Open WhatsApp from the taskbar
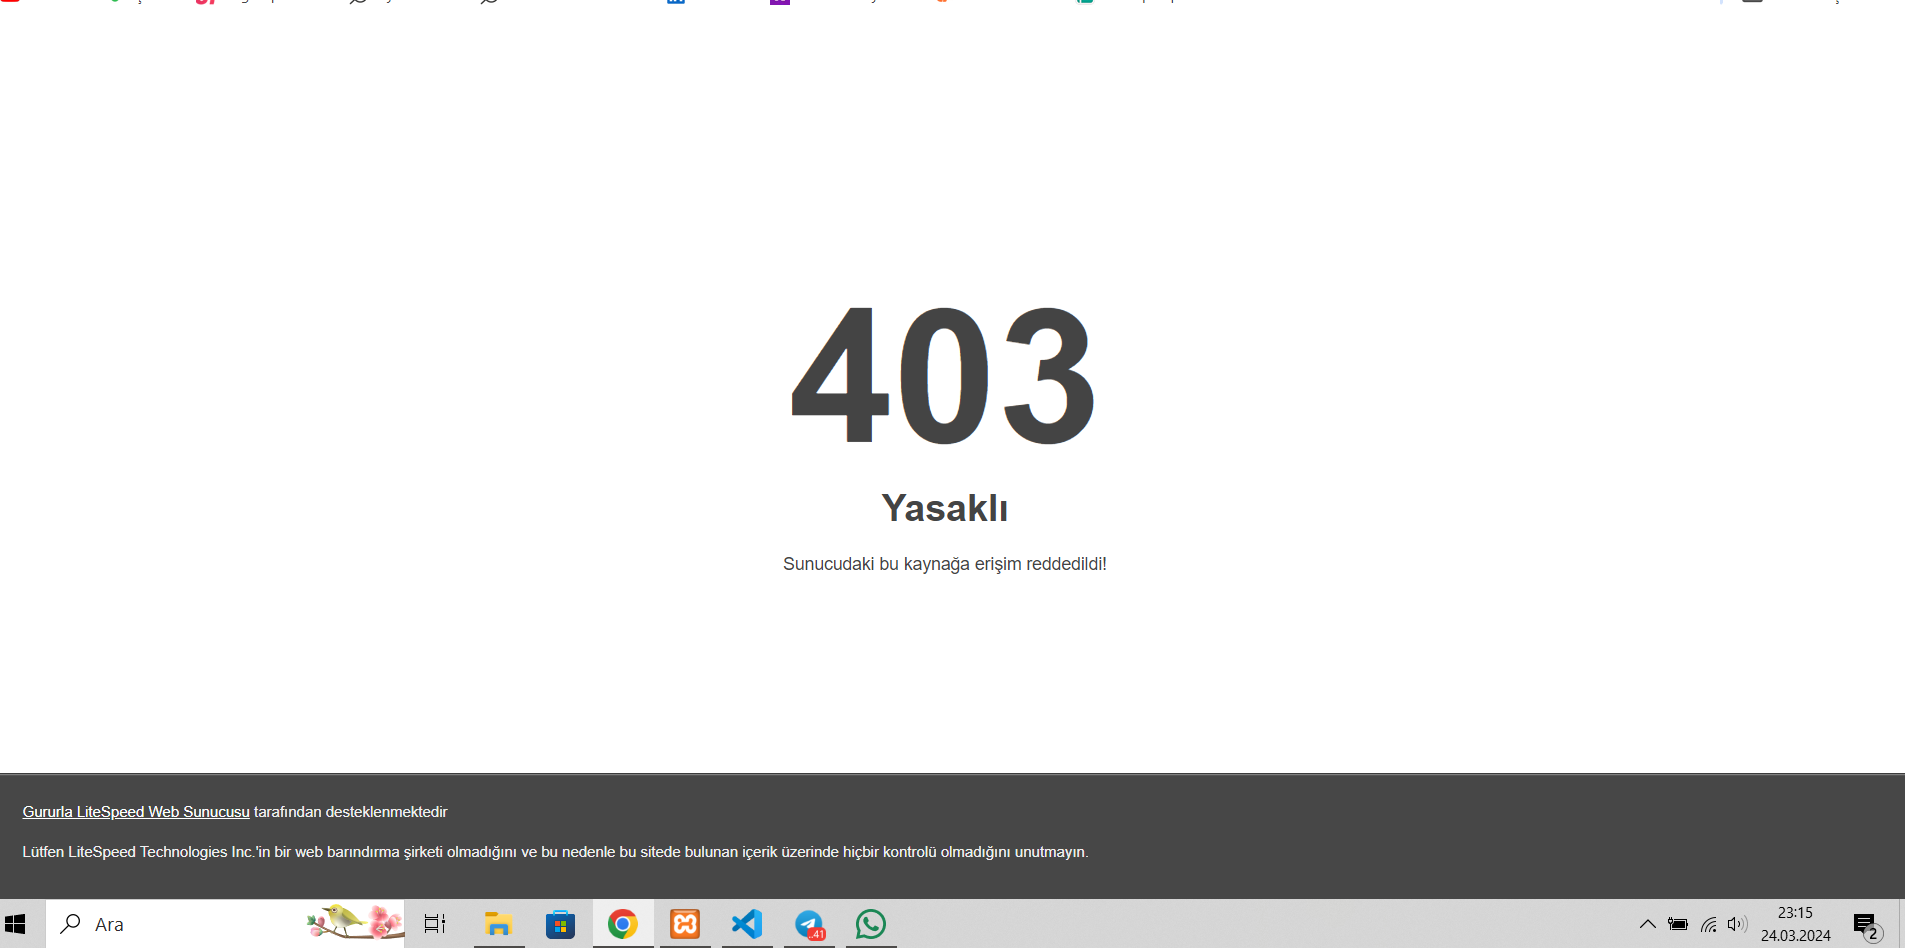The width and height of the screenshot is (1905, 948). 871,924
